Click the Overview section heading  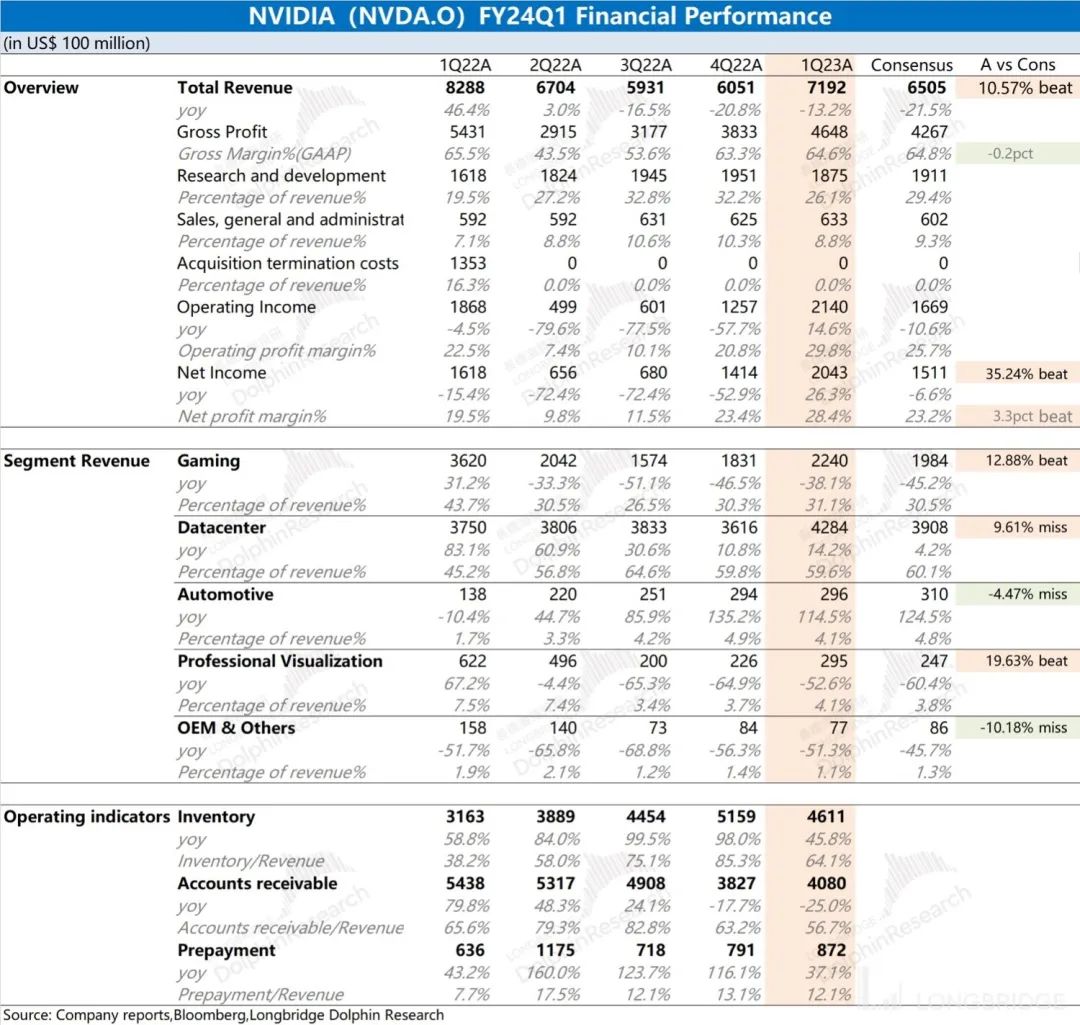click(x=41, y=87)
